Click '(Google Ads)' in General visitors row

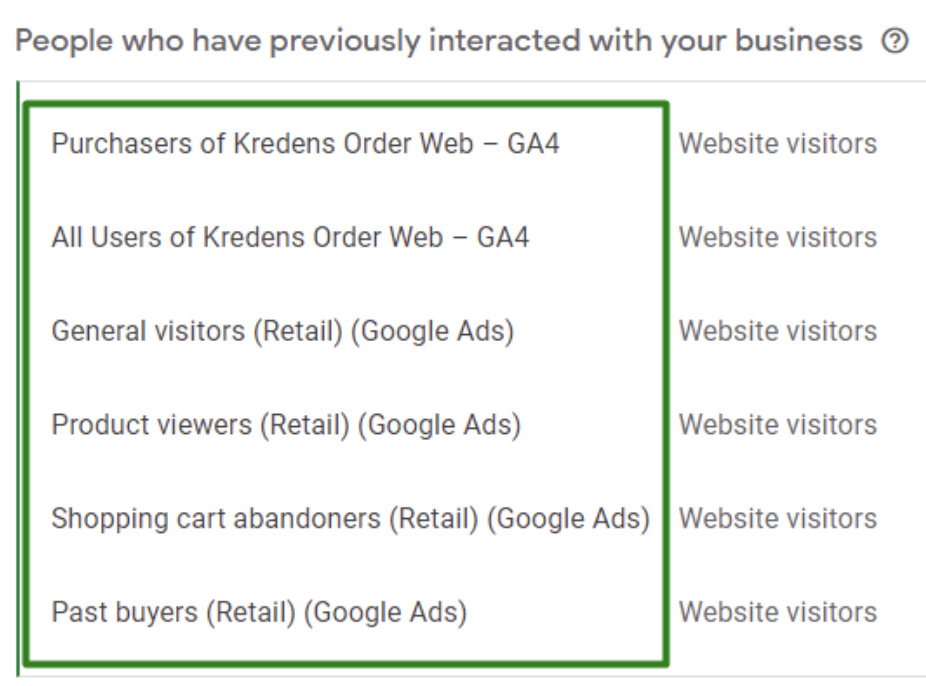[x=432, y=331]
